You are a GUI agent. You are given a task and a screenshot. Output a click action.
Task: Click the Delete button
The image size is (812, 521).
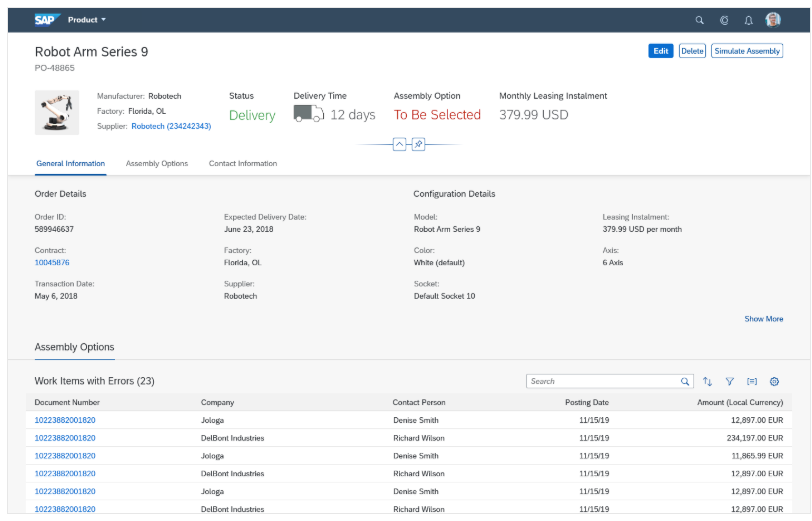point(692,51)
